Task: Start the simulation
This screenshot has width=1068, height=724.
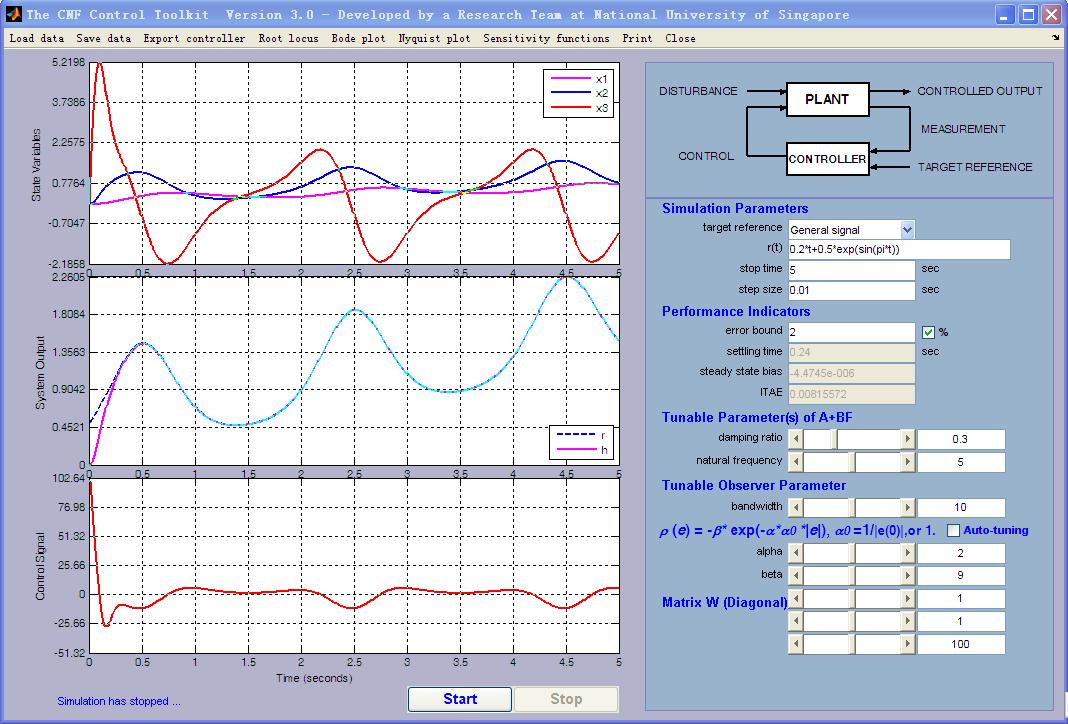Action: [x=460, y=699]
